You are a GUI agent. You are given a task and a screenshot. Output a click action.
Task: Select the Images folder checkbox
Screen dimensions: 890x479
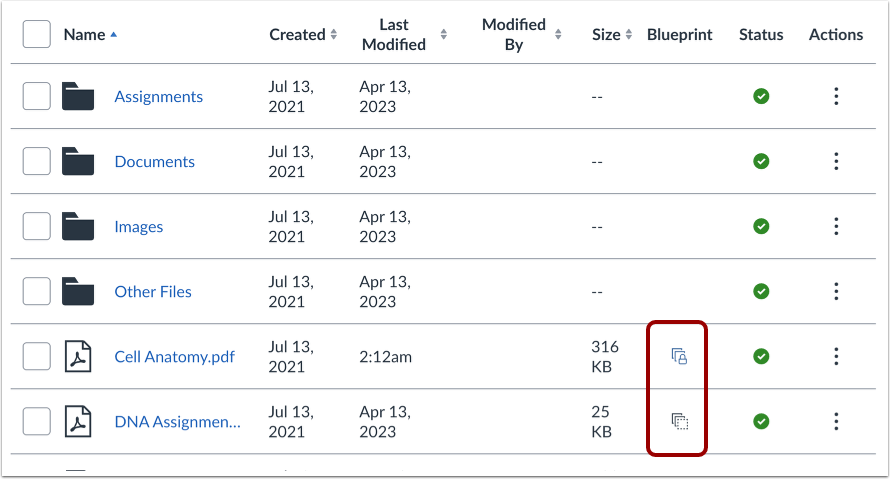37,226
